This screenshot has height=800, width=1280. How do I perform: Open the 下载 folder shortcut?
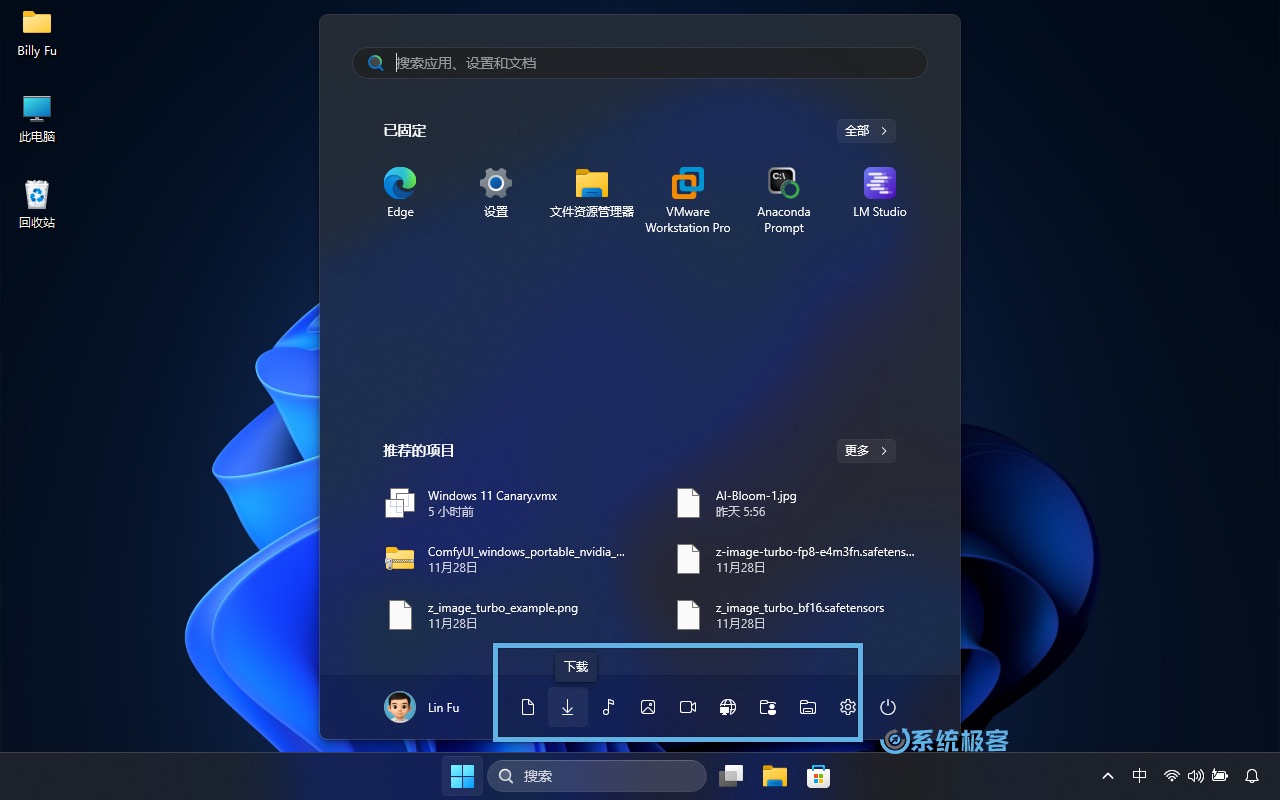tap(568, 707)
